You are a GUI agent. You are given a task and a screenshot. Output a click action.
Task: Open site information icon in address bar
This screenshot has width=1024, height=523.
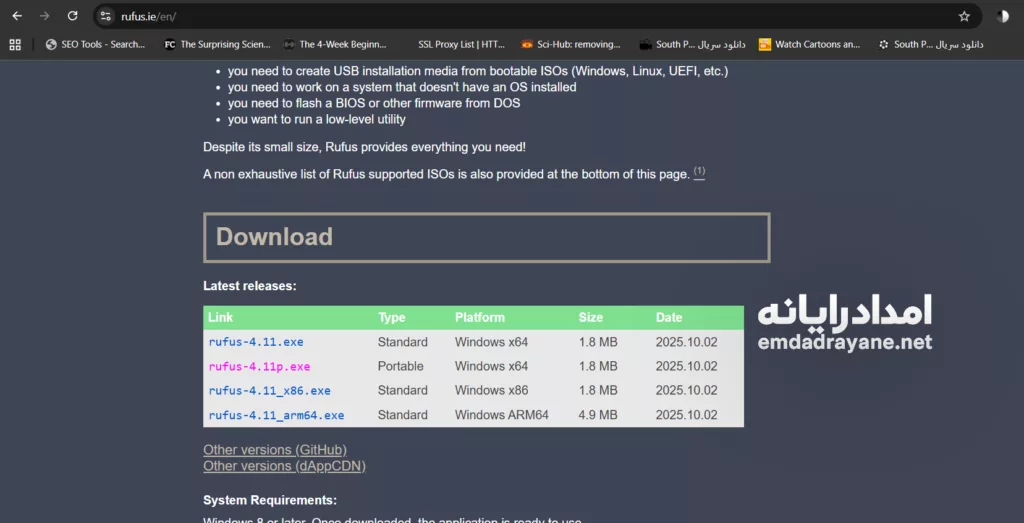[x=107, y=16]
